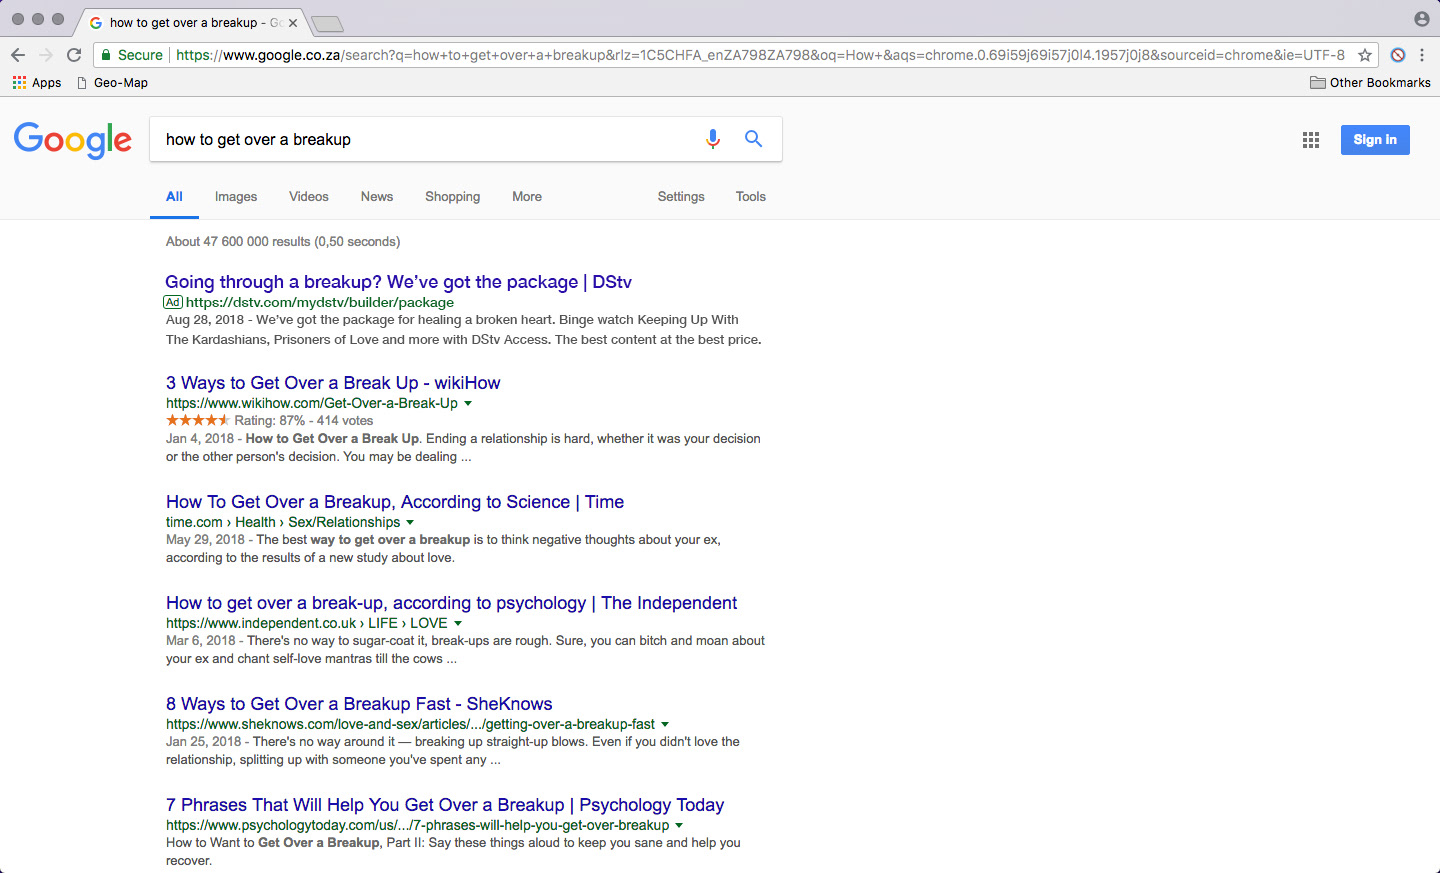Screen dimensions: 1440x873
Task: Click the 'how to get over a breakup' tab title
Action: (195, 22)
